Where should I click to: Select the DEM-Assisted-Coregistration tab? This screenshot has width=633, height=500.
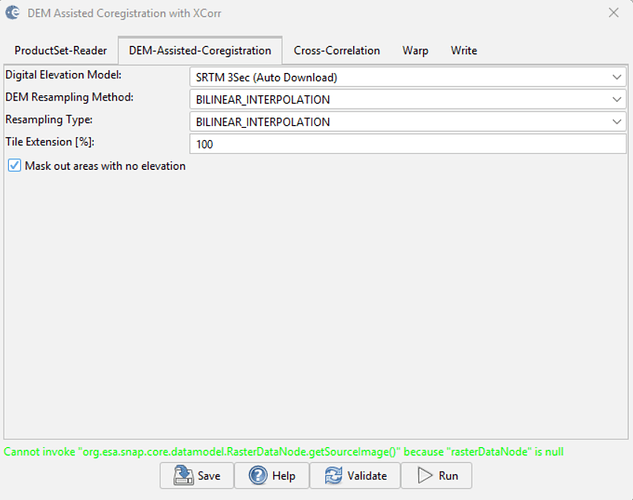click(199, 50)
